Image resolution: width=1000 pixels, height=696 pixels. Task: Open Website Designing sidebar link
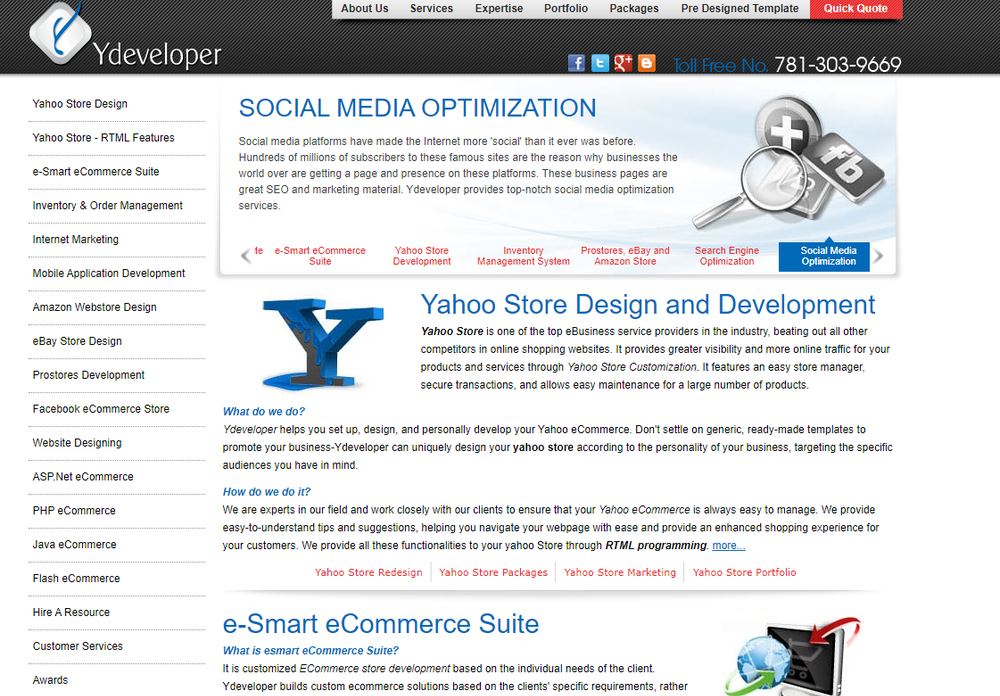77,442
